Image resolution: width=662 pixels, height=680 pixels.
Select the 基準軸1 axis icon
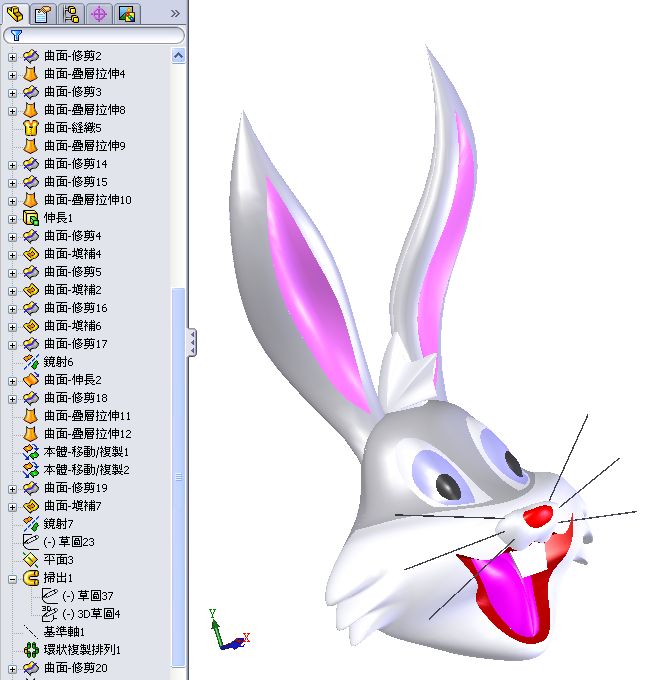coord(31,632)
